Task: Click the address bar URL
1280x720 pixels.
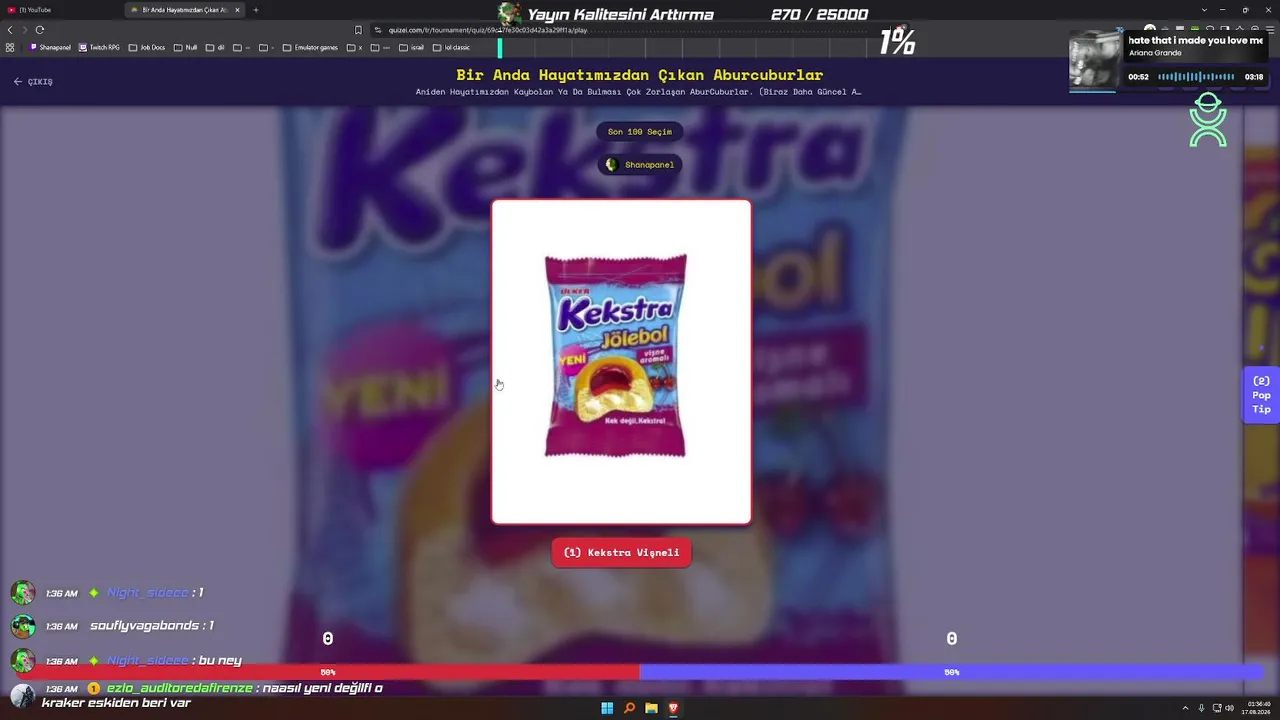Action: tap(488, 30)
